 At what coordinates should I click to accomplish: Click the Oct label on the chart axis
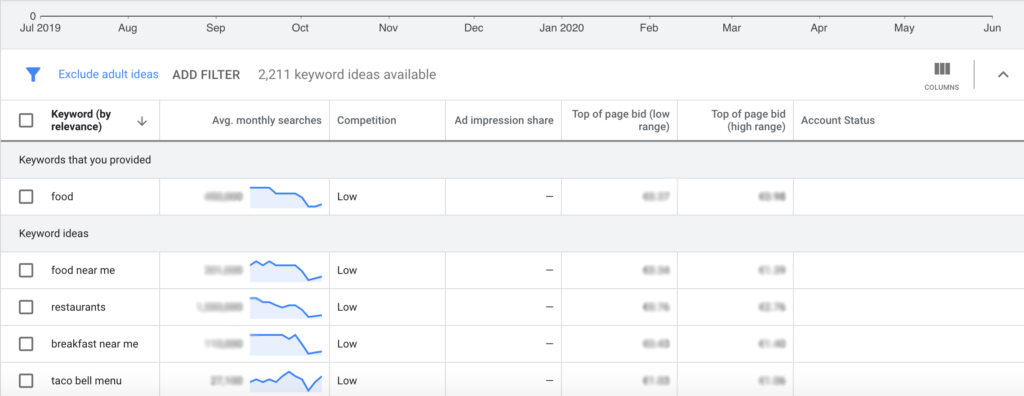300,28
